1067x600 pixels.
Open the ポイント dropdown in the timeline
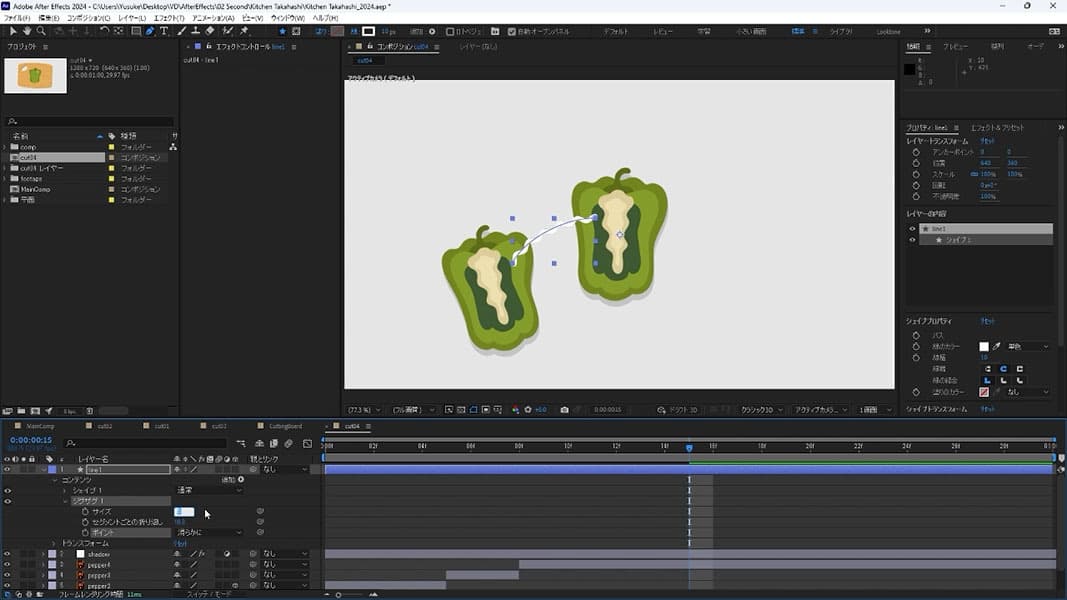[x=209, y=533]
